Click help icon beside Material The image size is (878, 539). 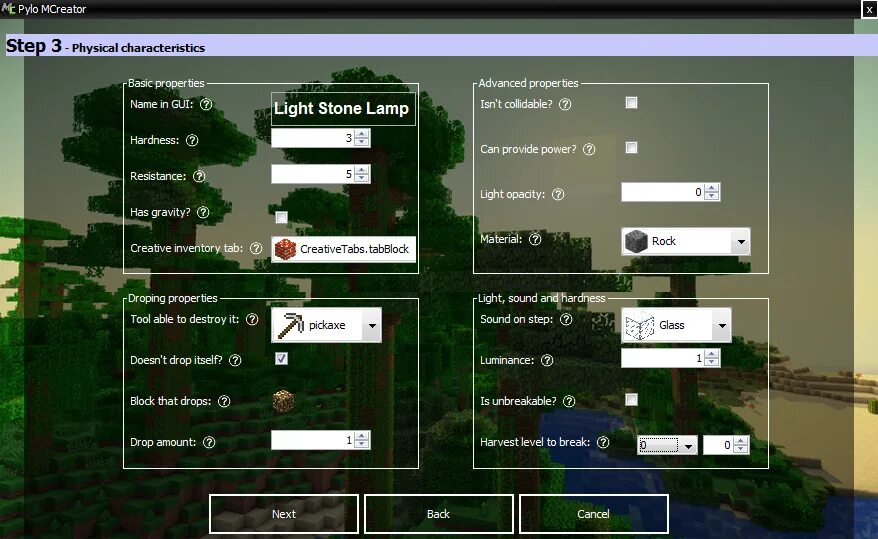(x=535, y=240)
